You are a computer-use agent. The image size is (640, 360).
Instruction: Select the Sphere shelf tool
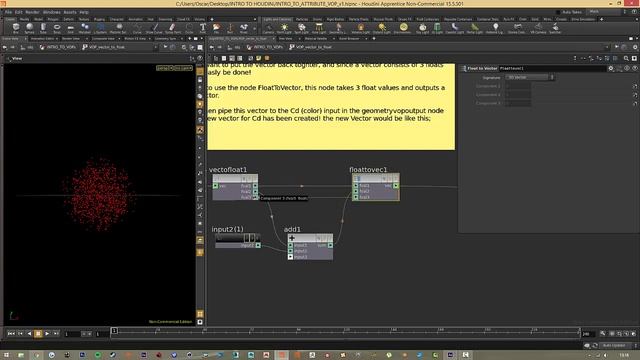click(x=29, y=28)
